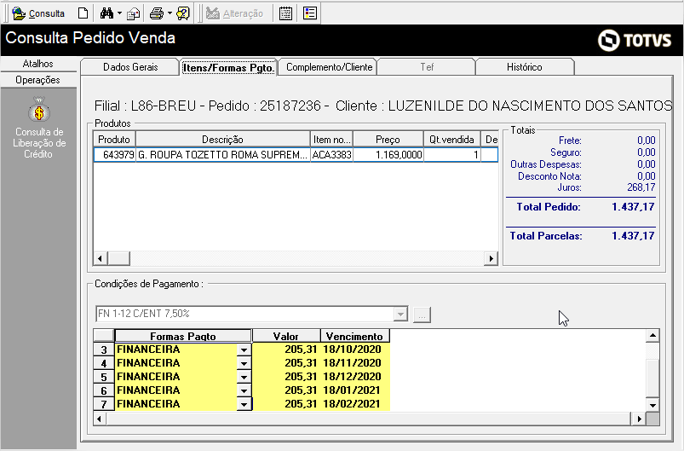Viewport: 684px width, 451px height.
Task: Click the colored list legend icon
Action: [310, 13]
